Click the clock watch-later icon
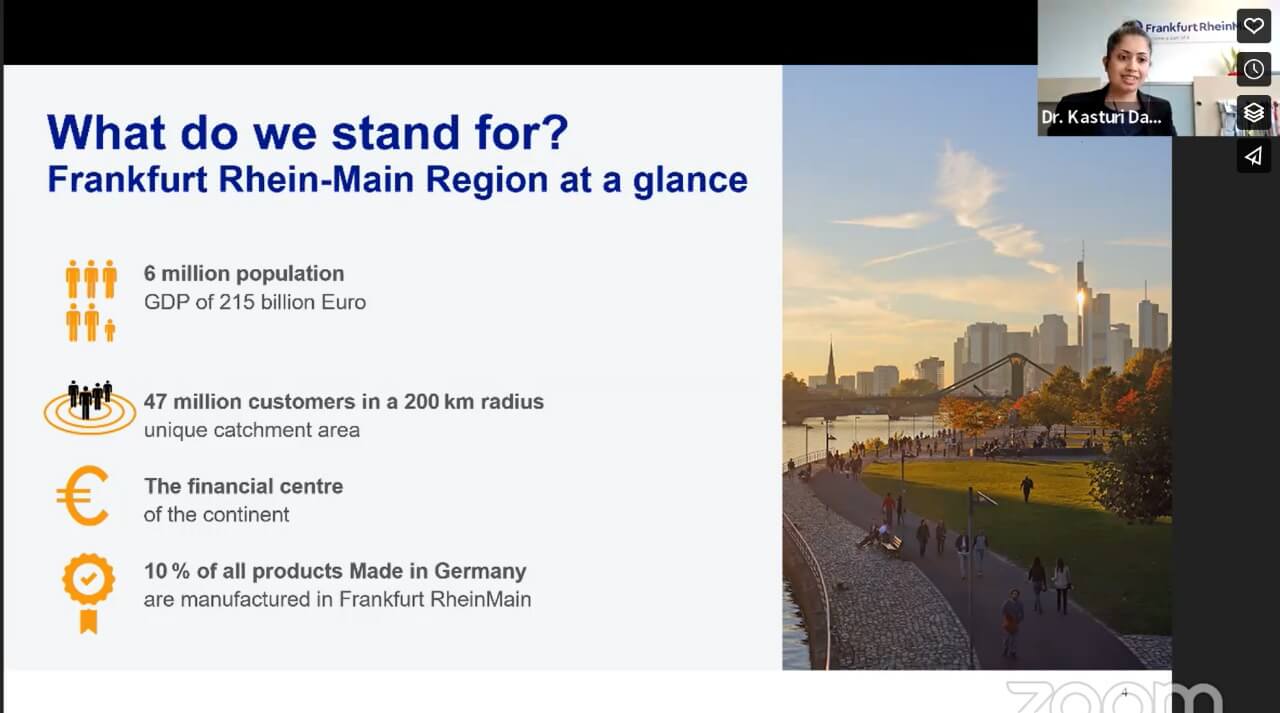 pyautogui.click(x=1254, y=69)
